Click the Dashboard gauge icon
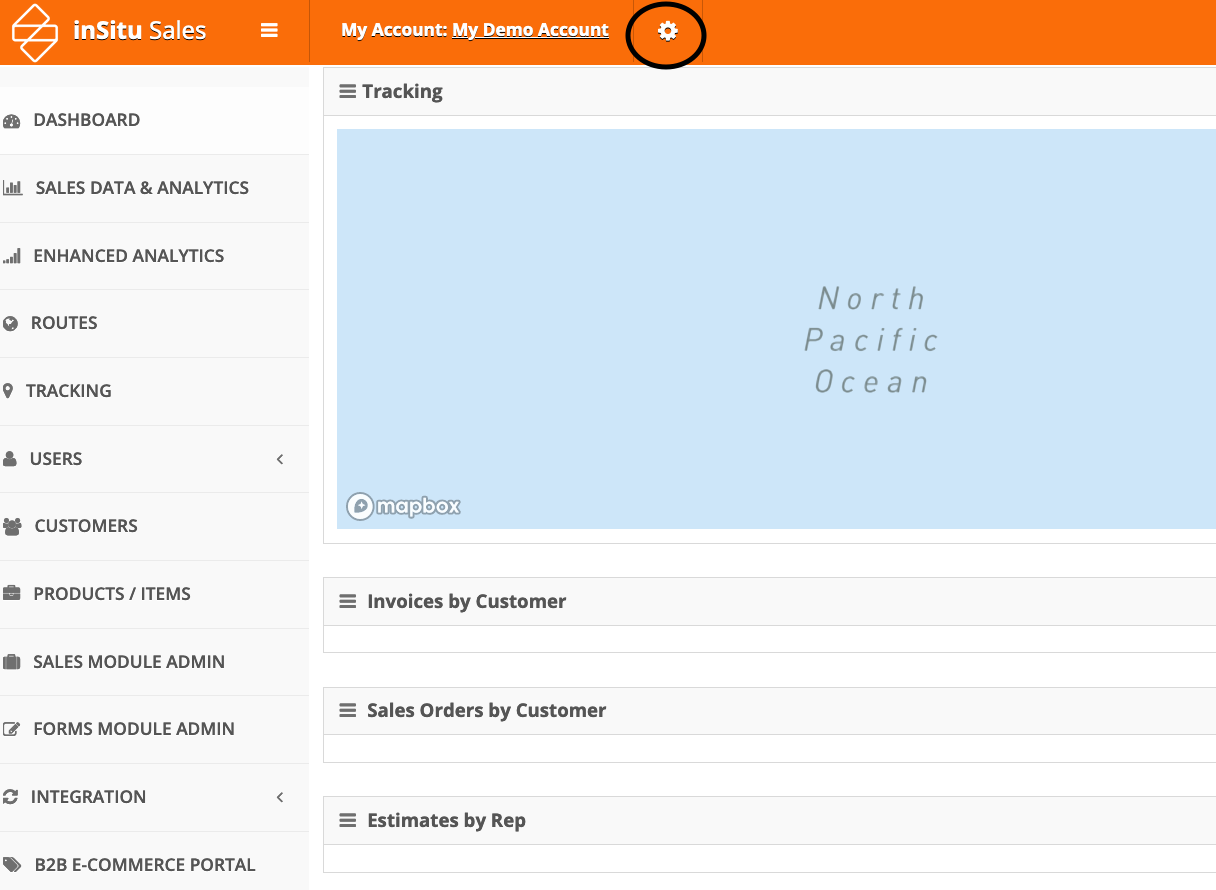The image size is (1216, 890). (x=12, y=121)
